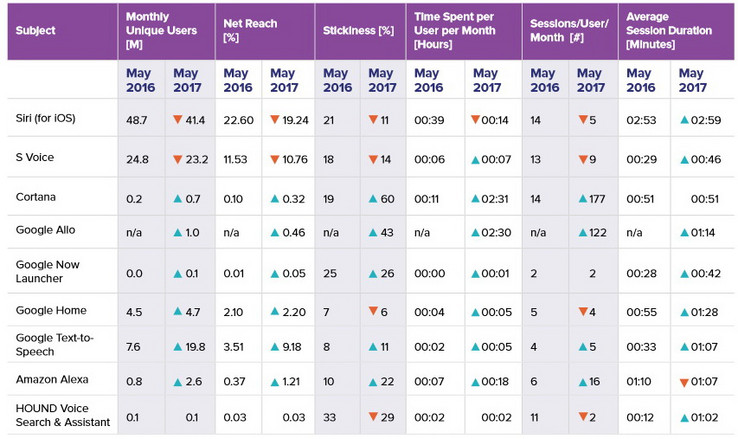Click the teal up arrow next to Google Allo 02:30
738x439 pixels.
click(x=475, y=232)
